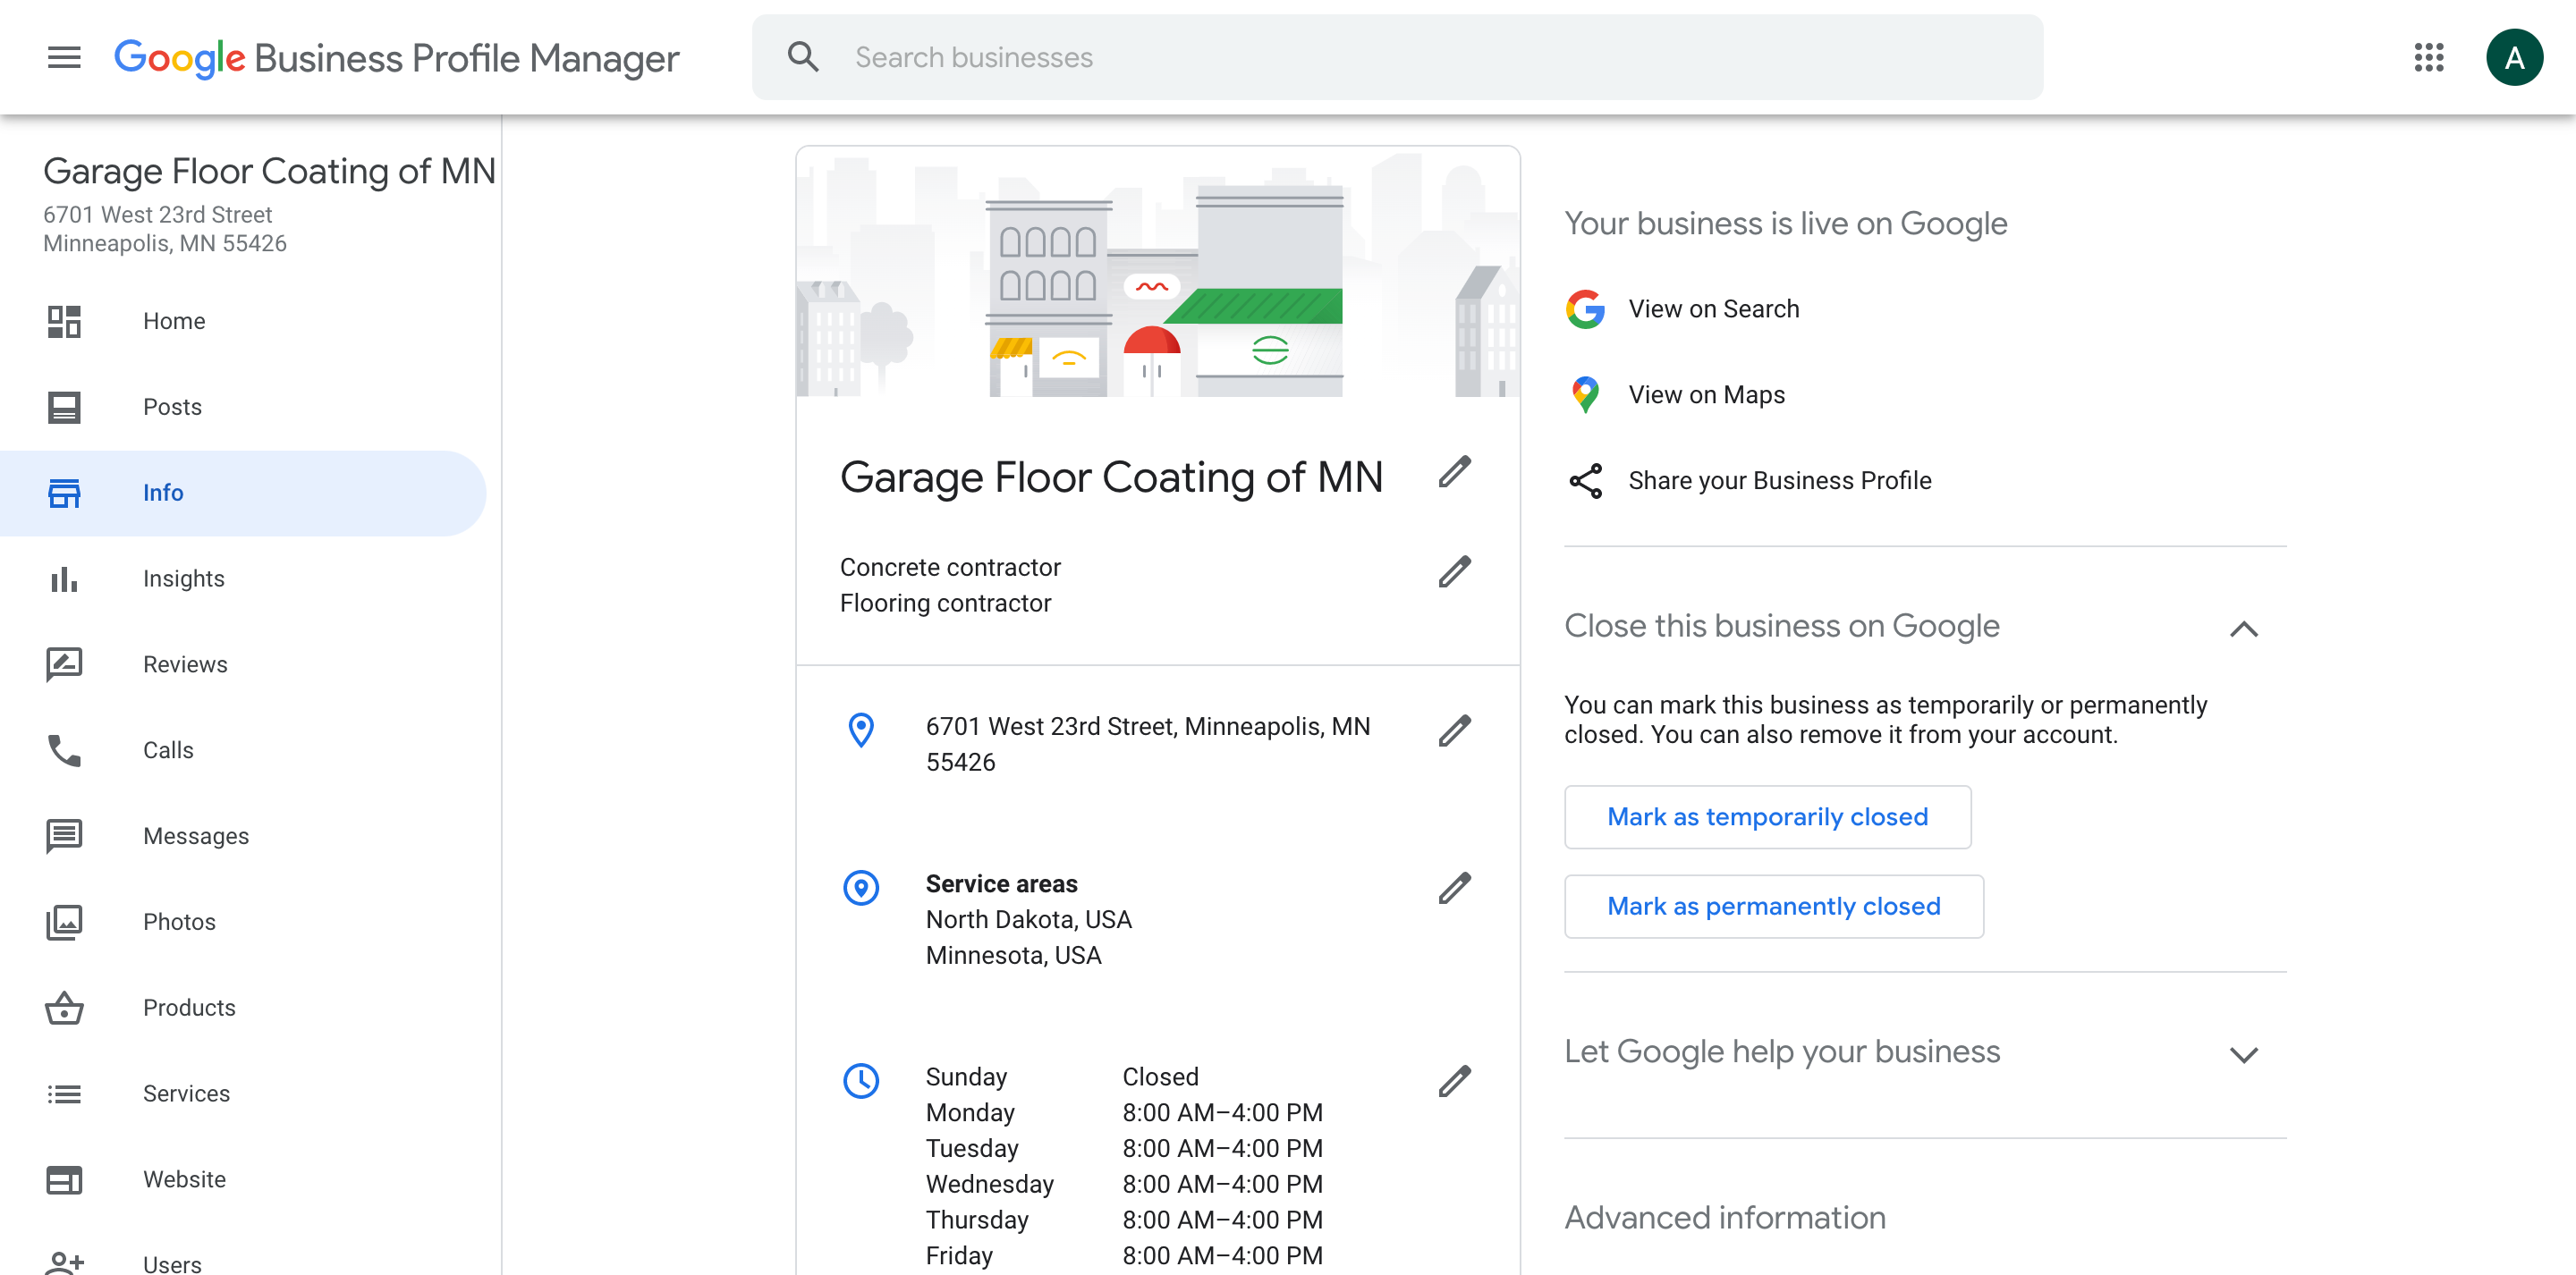Click Share your Business Profile link

[x=1779, y=478]
